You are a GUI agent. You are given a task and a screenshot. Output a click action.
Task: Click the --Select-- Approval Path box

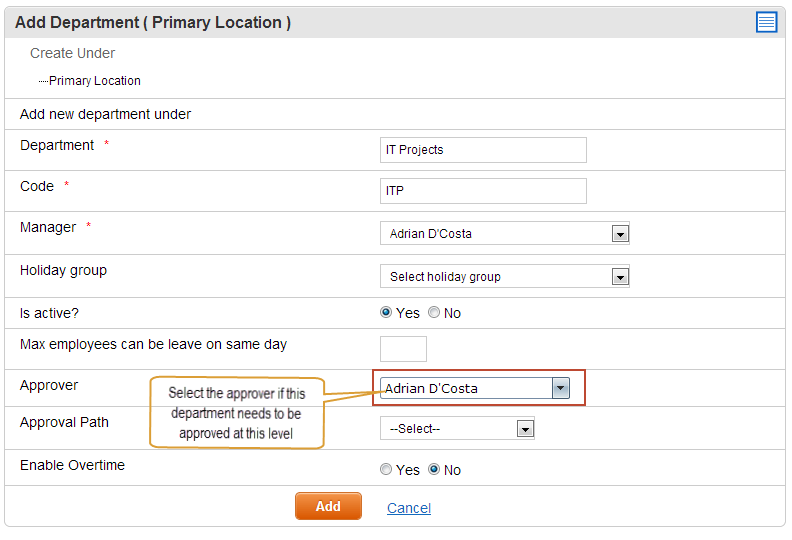(x=457, y=428)
